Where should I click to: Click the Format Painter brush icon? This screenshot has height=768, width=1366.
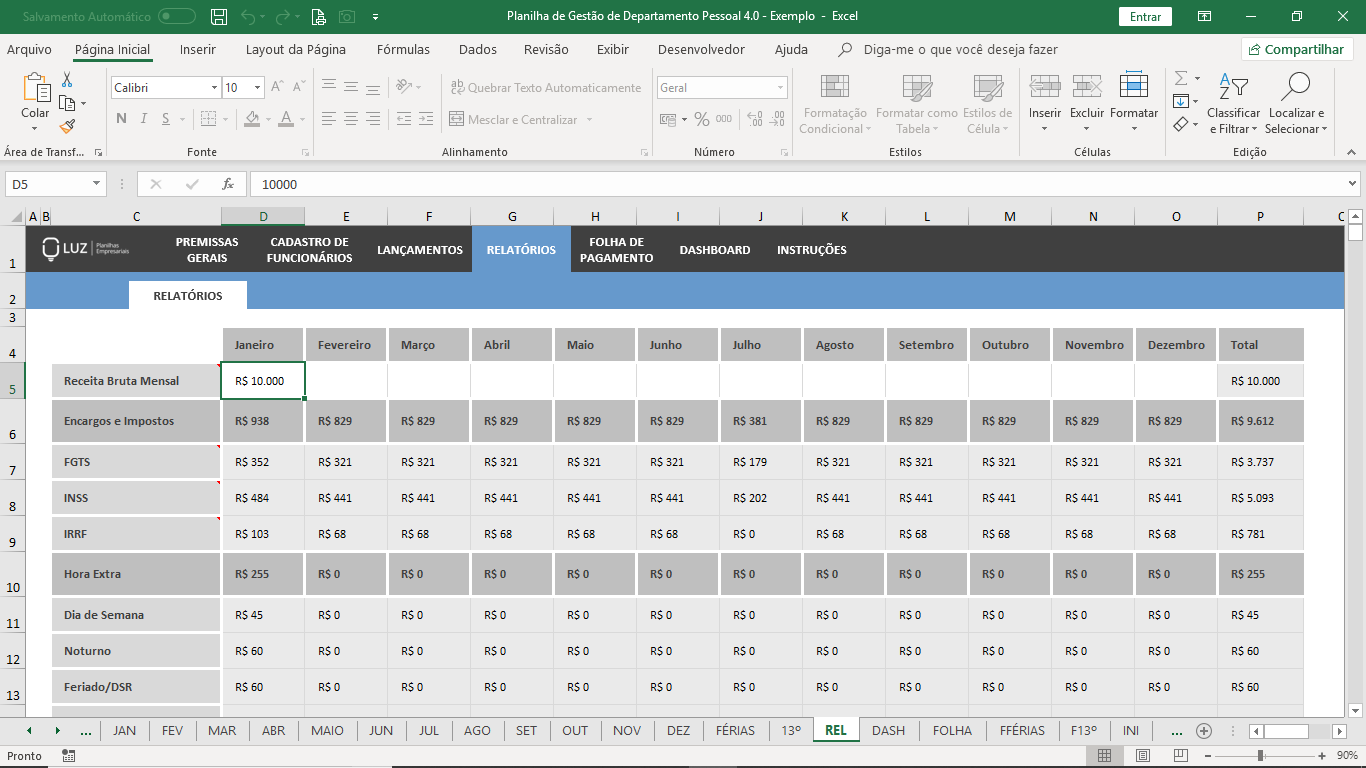67,126
